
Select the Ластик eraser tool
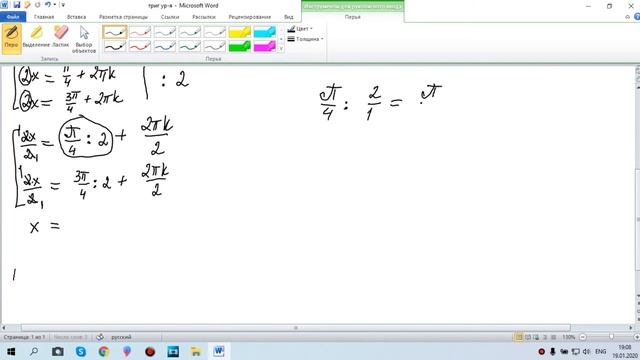point(61,37)
